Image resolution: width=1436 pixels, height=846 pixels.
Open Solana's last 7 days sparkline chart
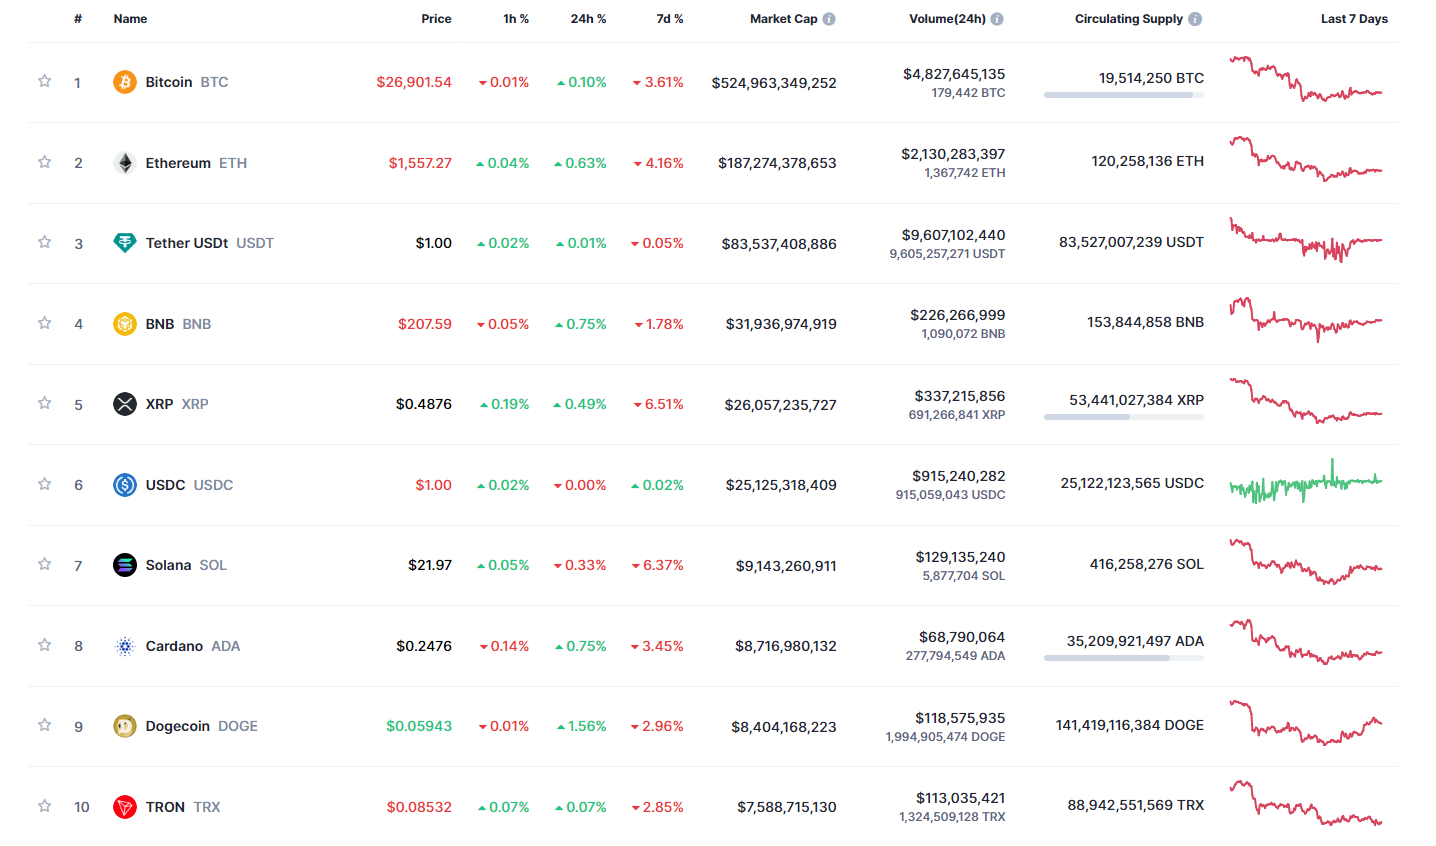click(x=1306, y=562)
